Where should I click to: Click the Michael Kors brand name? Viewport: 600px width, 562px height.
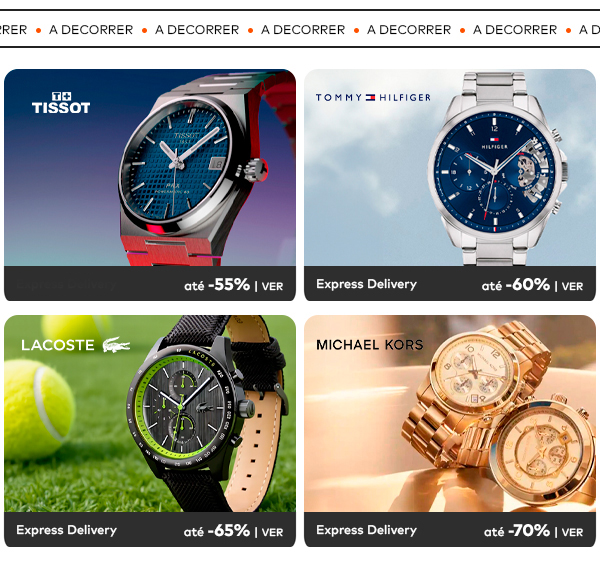pyautogui.click(x=370, y=345)
